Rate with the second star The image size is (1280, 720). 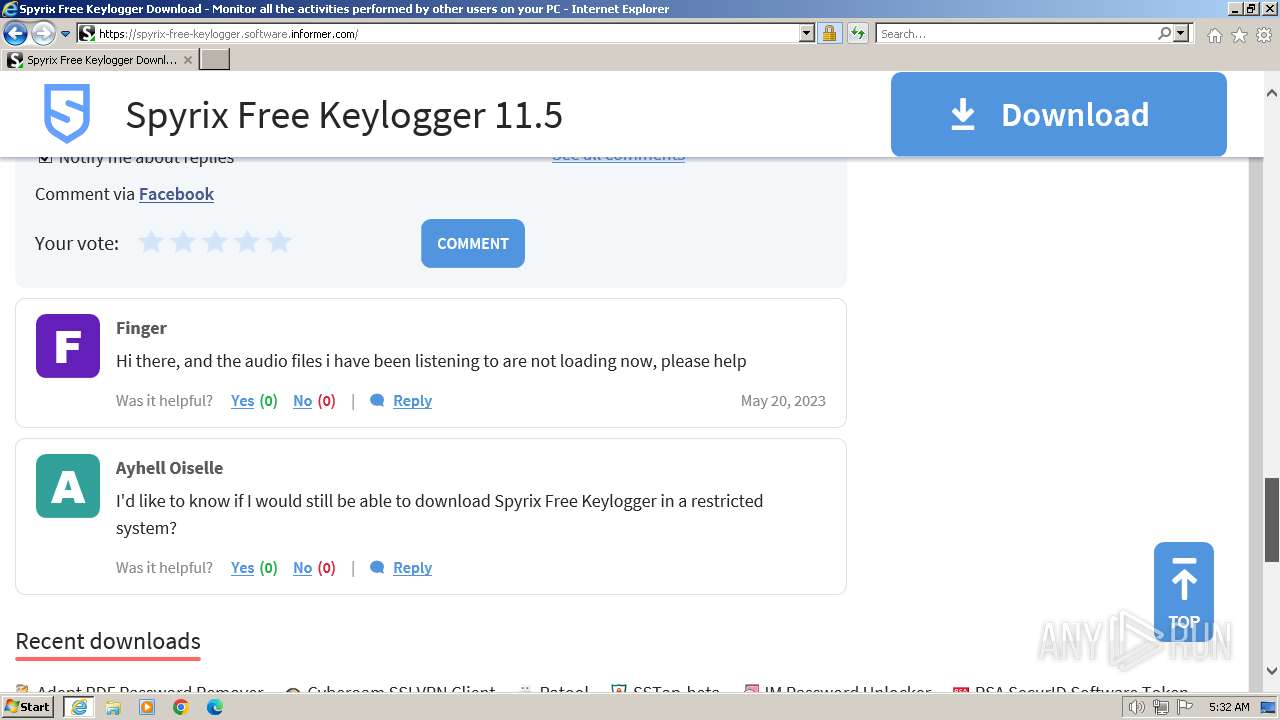183,242
